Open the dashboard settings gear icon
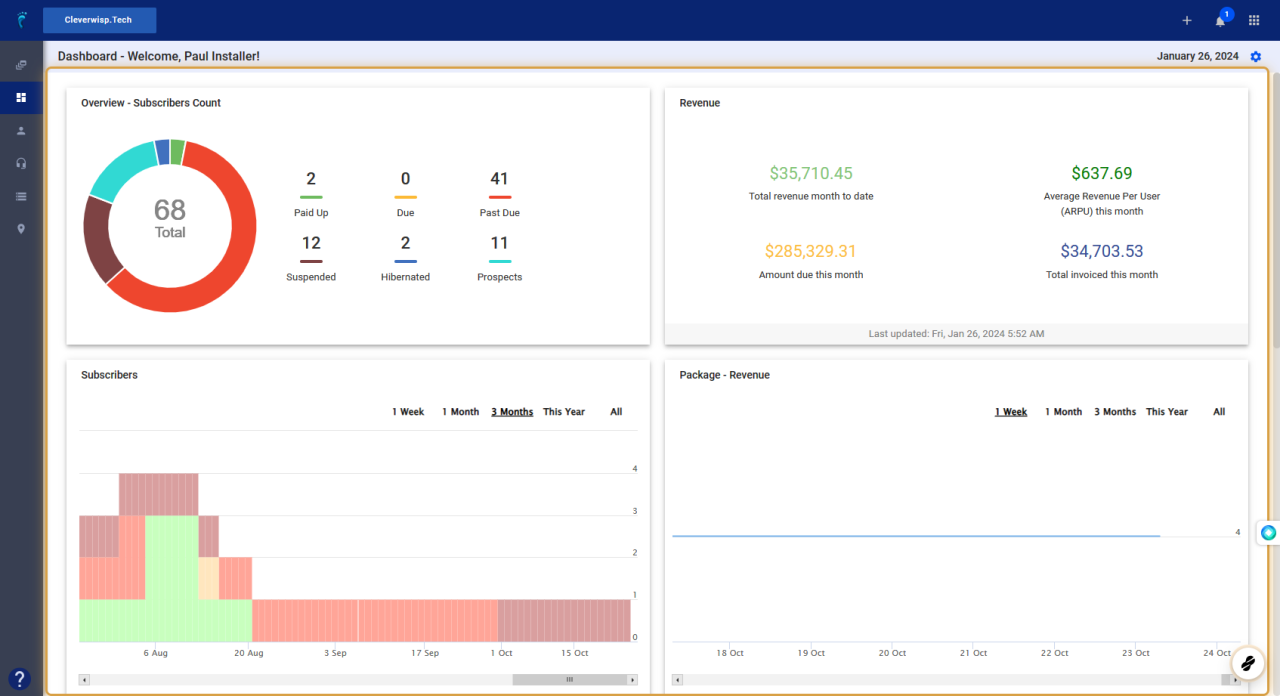Viewport: 1280px width, 696px height. click(x=1256, y=56)
